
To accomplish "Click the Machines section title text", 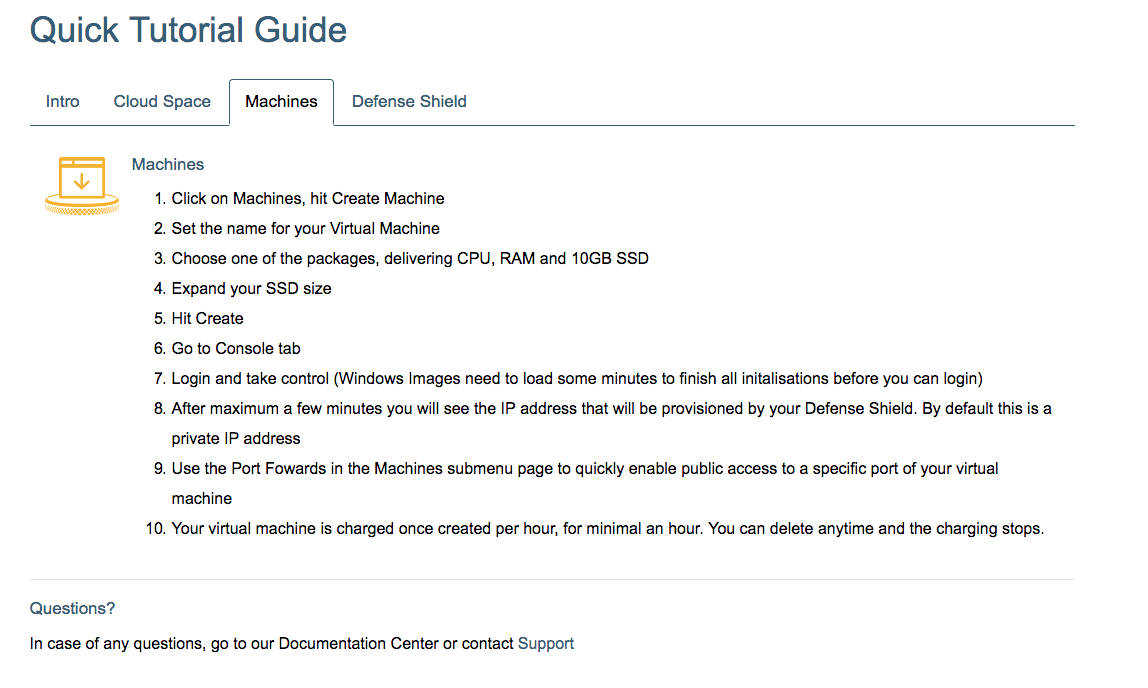I will (168, 165).
